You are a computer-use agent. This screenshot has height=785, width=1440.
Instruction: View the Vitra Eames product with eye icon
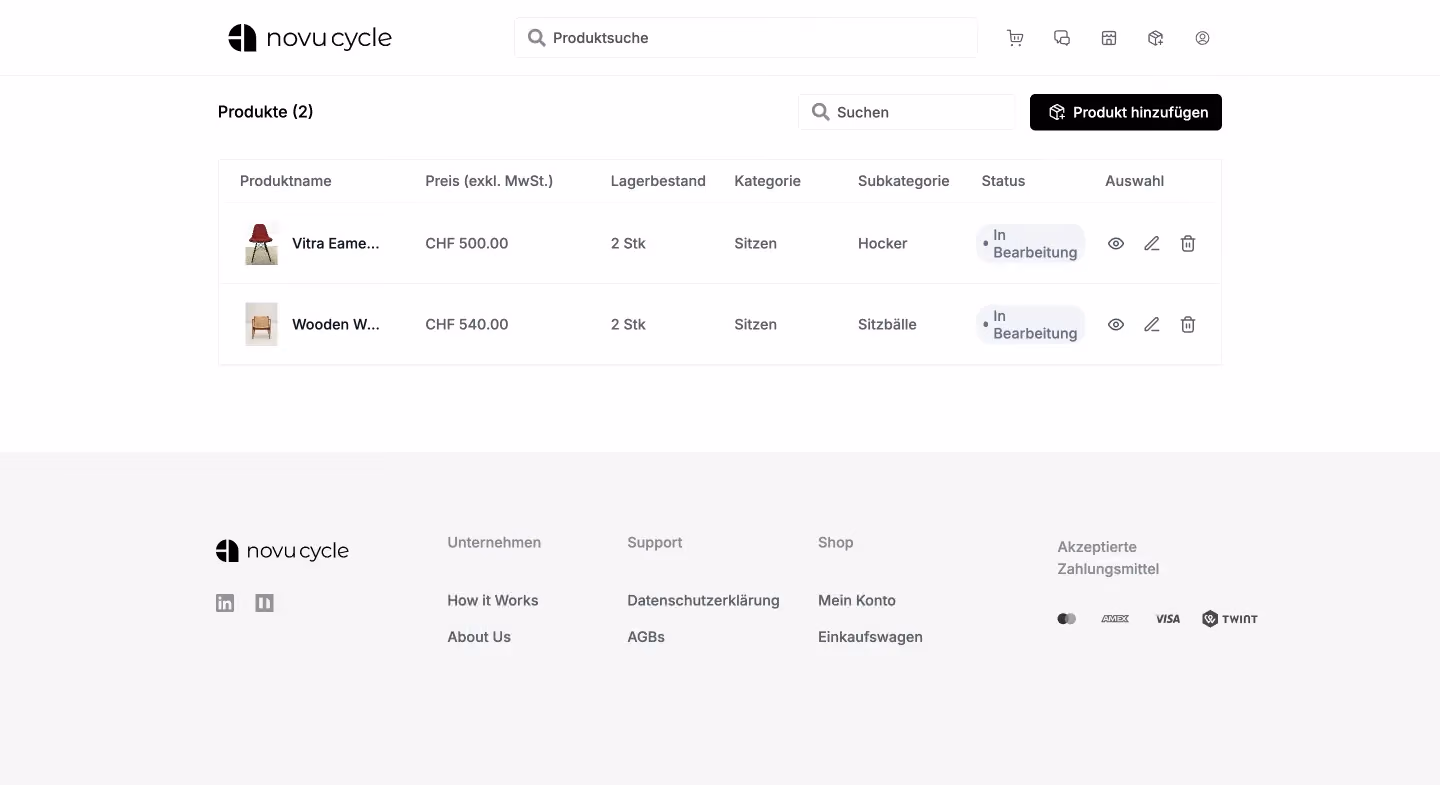1116,243
